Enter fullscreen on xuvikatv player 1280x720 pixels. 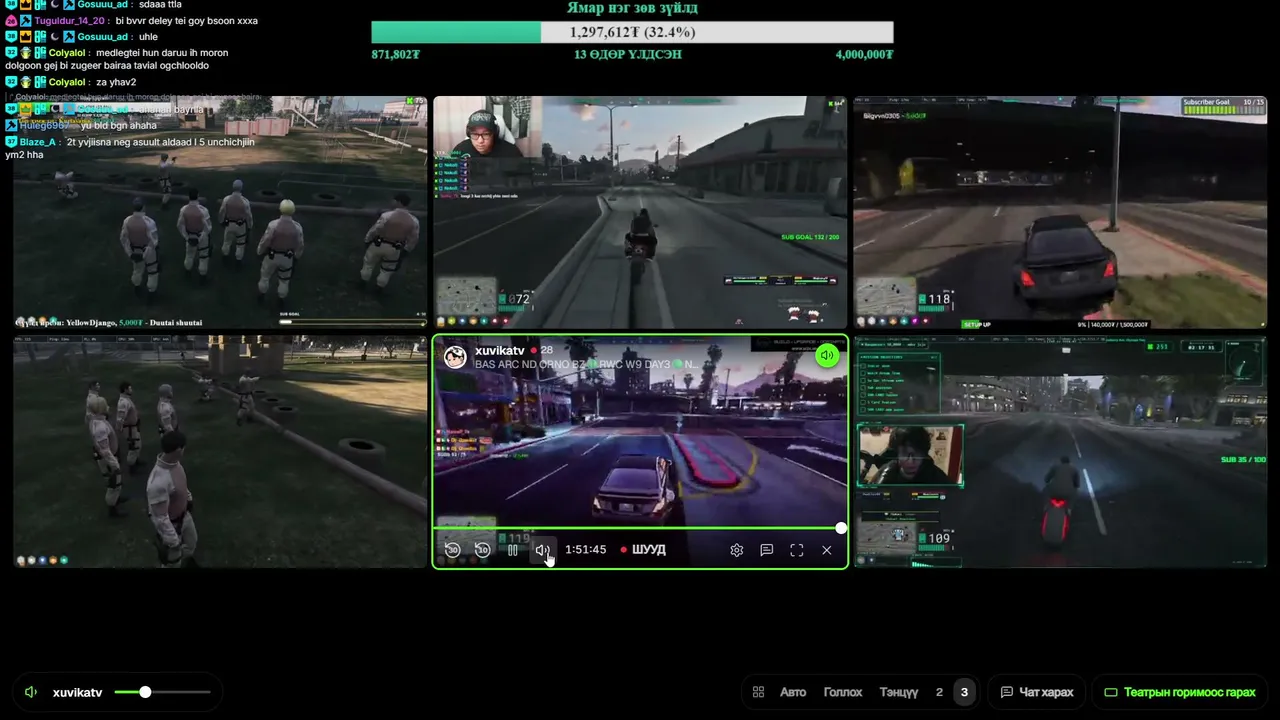797,550
